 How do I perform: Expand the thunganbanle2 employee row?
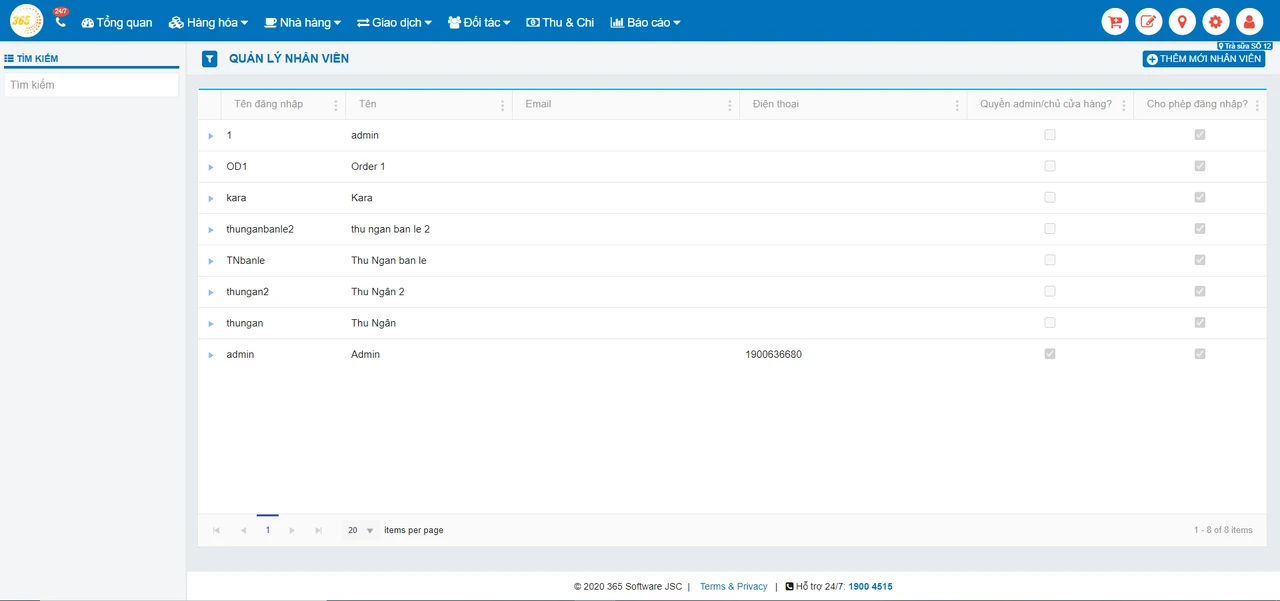pyautogui.click(x=211, y=230)
